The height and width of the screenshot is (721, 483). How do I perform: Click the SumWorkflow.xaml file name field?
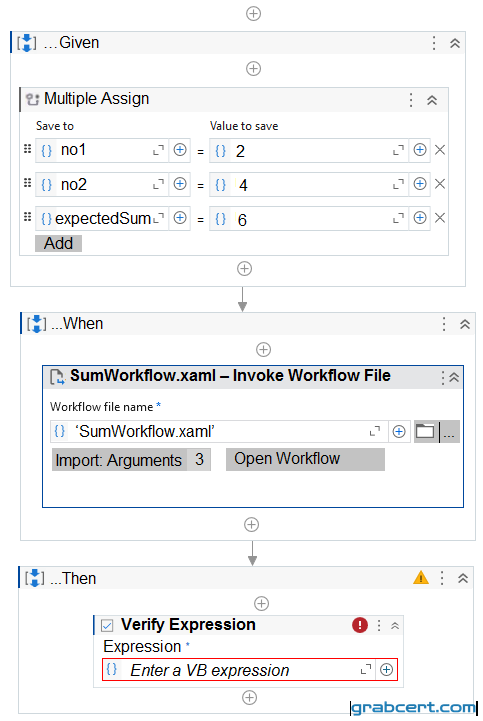(x=219, y=431)
